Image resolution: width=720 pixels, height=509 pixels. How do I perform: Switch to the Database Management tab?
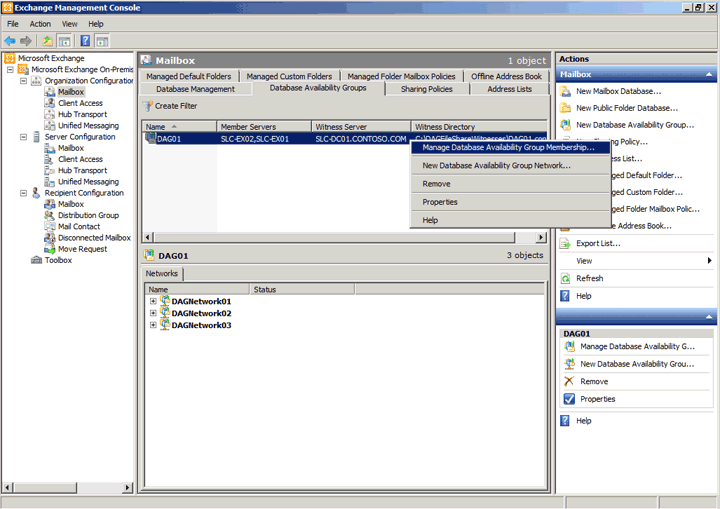point(196,89)
